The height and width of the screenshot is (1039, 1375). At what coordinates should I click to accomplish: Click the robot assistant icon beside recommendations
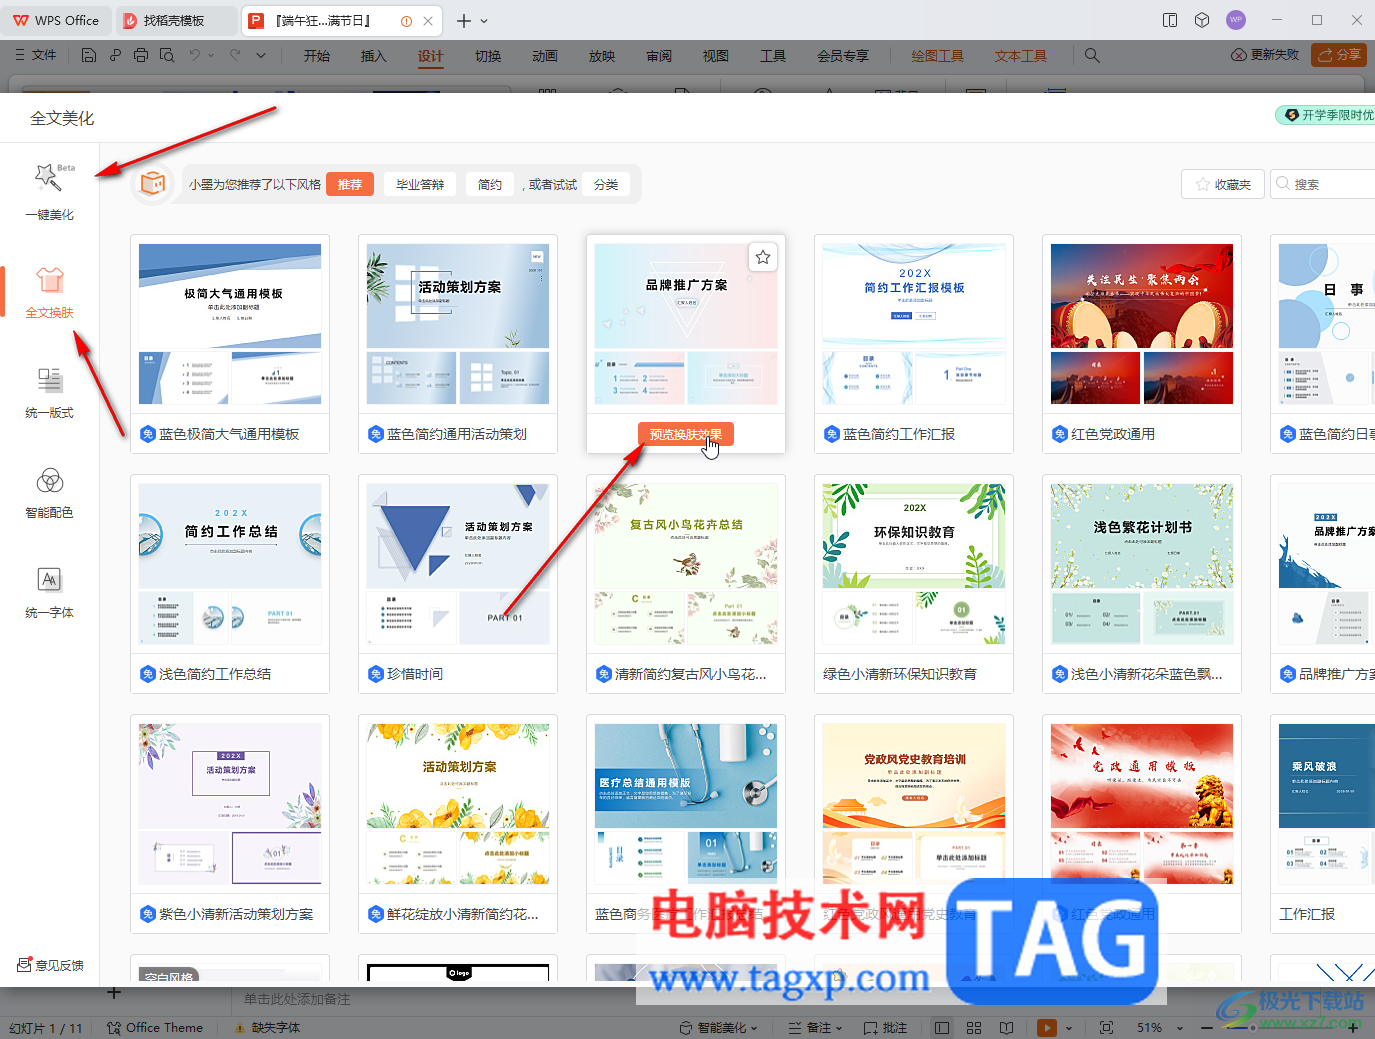[x=153, y=184]
